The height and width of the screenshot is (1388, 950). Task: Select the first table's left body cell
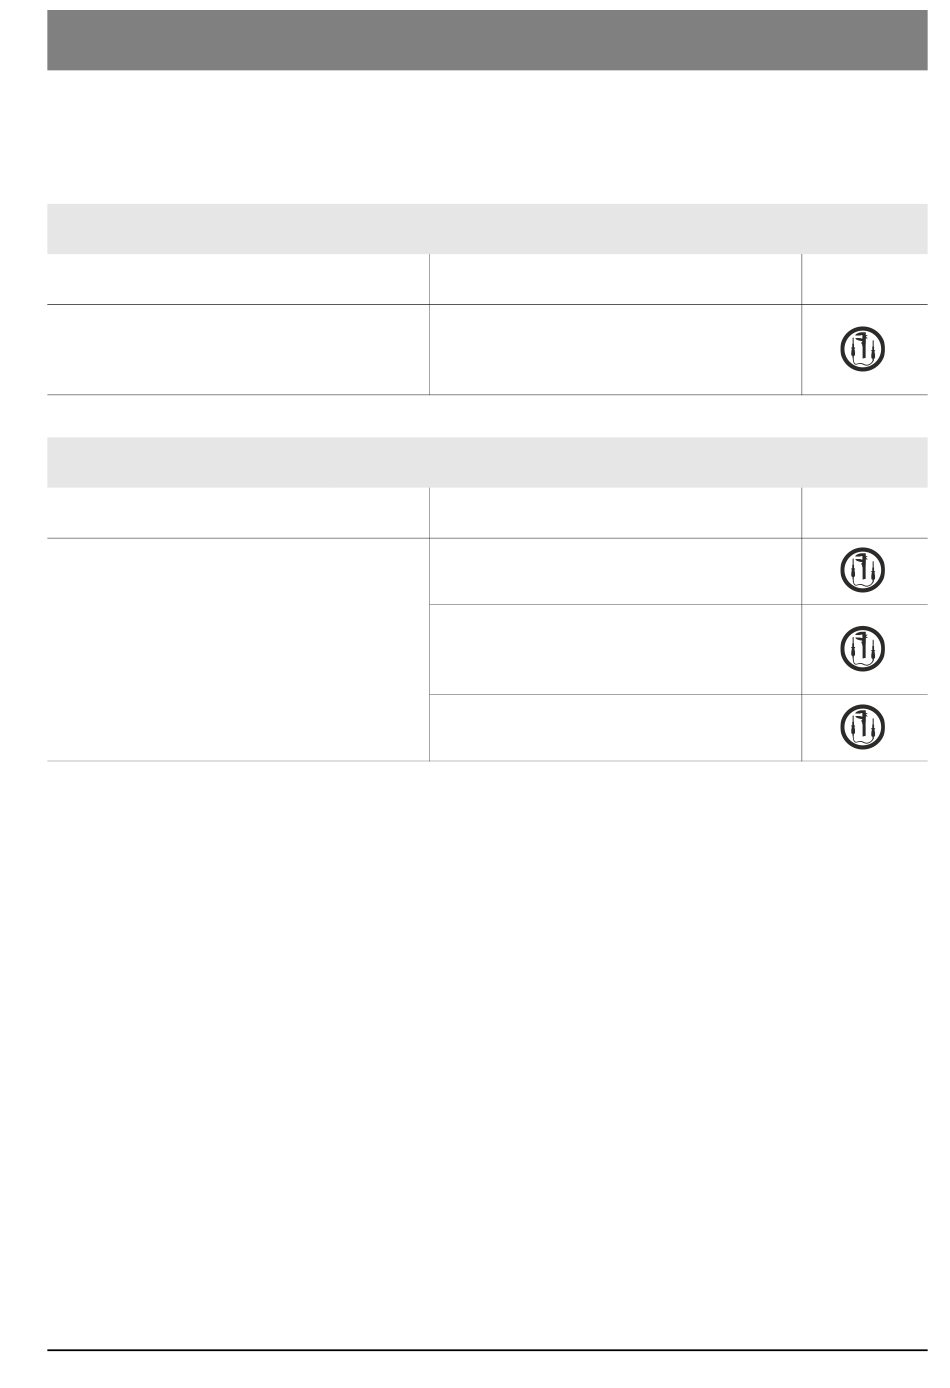238,349
